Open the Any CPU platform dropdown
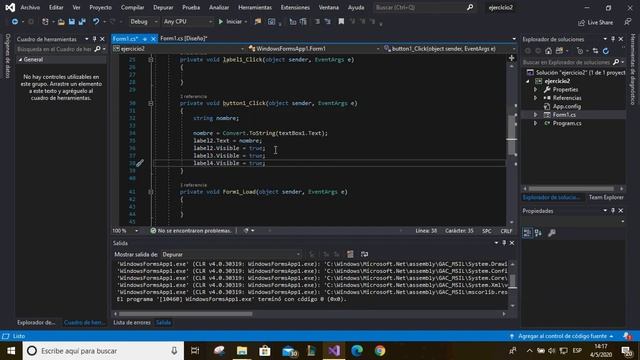Screen dimensions: 640x360 [x=187, y=22]
